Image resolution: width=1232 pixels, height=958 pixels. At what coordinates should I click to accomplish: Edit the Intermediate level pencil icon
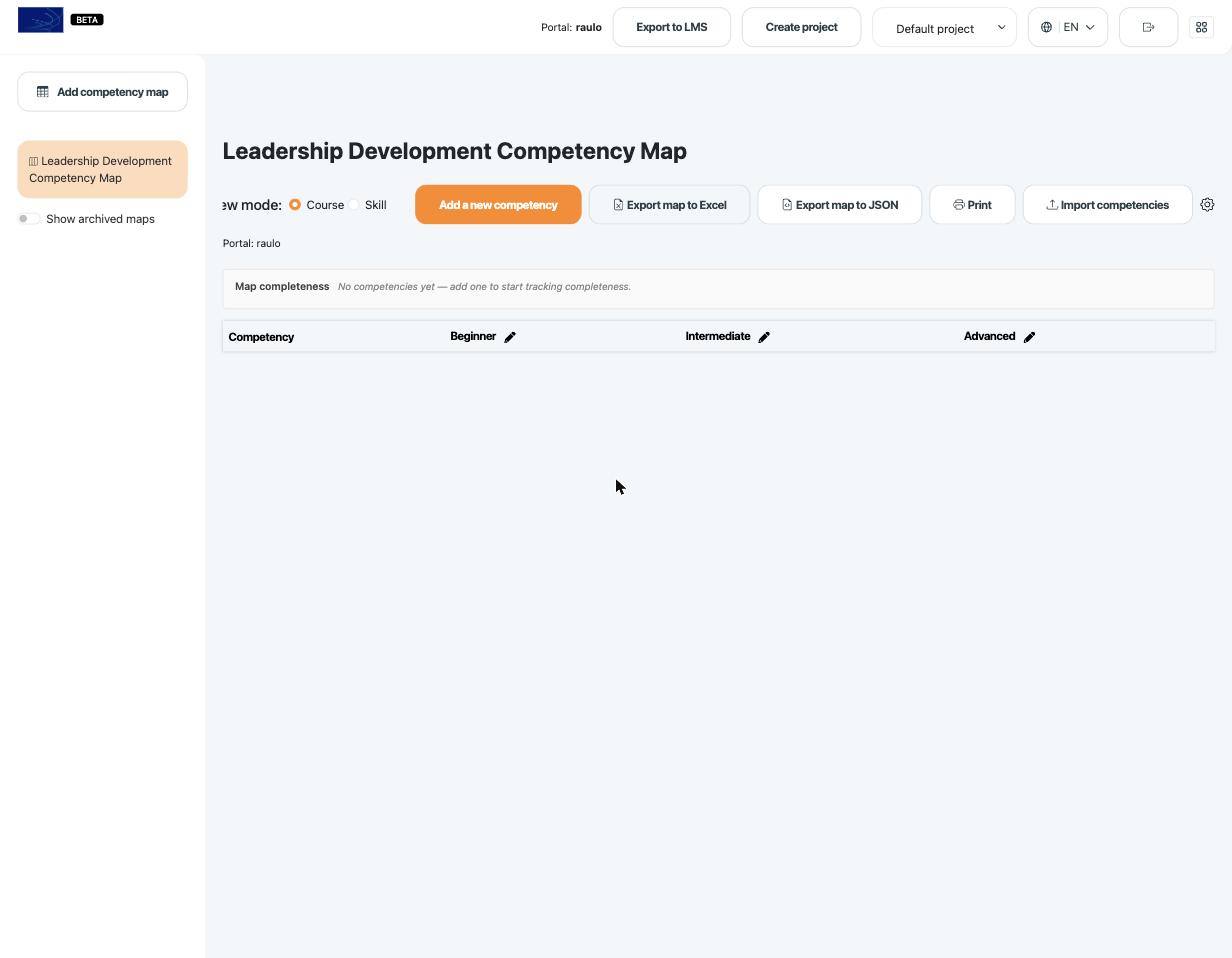point(764,337)
